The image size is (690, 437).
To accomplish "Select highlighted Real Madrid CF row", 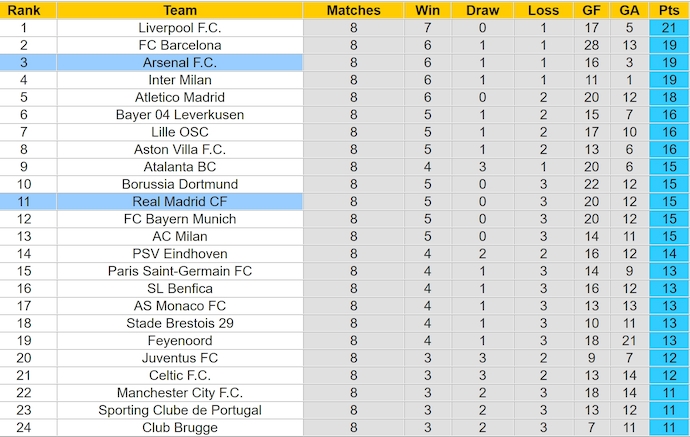I will click(x=180, y=201).
